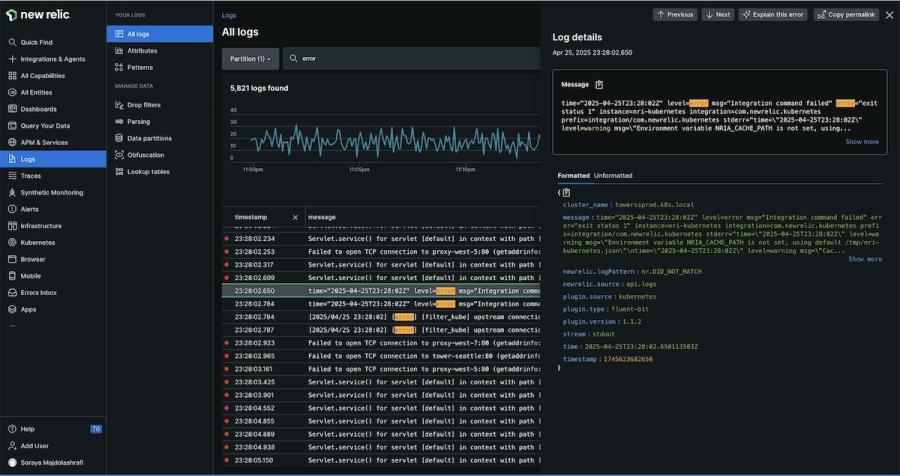Click Explain this error button
This screenshot has width=900, height=476.
coord(773,15)
